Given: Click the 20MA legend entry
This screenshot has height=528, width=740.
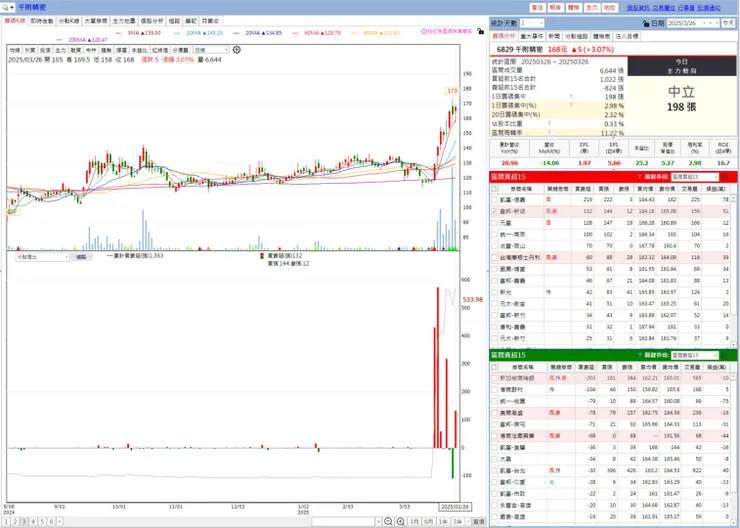Looking at the screenshot, I should tap(258, 33).
